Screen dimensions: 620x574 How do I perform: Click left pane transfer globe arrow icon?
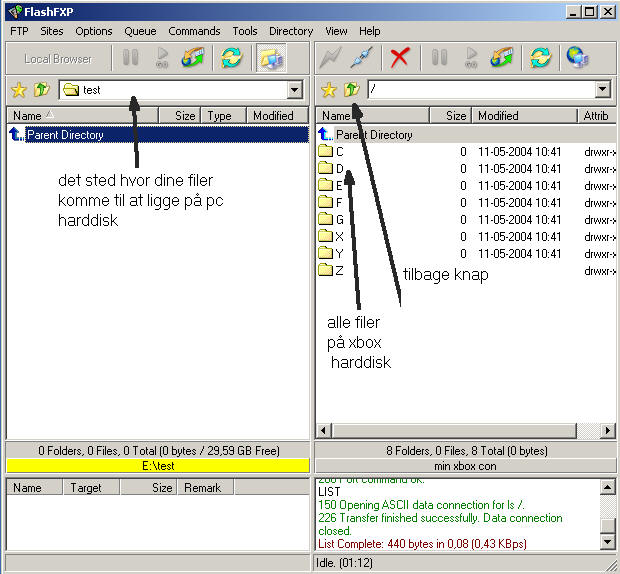pos(193,58)
